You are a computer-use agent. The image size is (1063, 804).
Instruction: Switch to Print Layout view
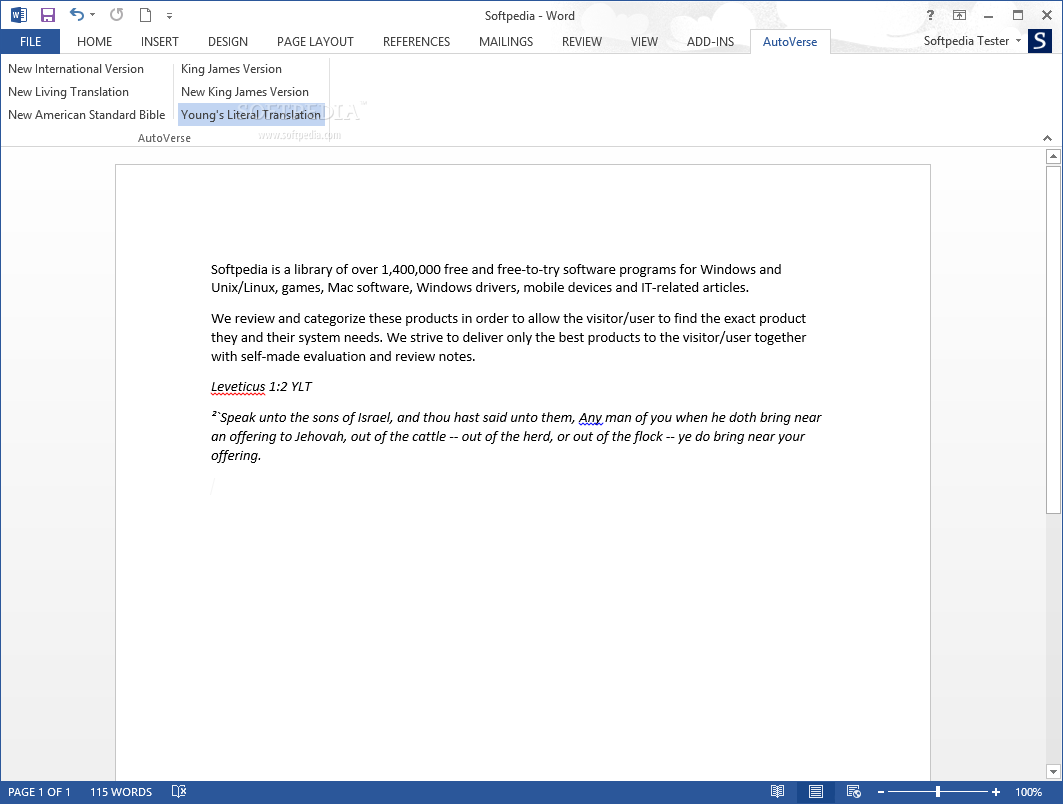pyautogui.click(x=816, y=792)
